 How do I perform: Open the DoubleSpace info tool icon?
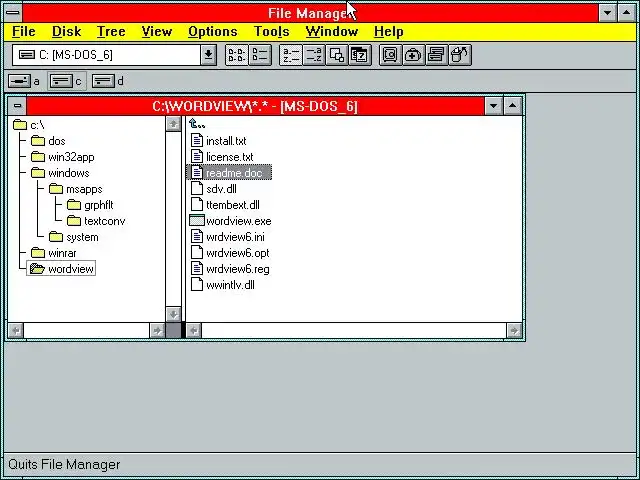click(437, 55)
